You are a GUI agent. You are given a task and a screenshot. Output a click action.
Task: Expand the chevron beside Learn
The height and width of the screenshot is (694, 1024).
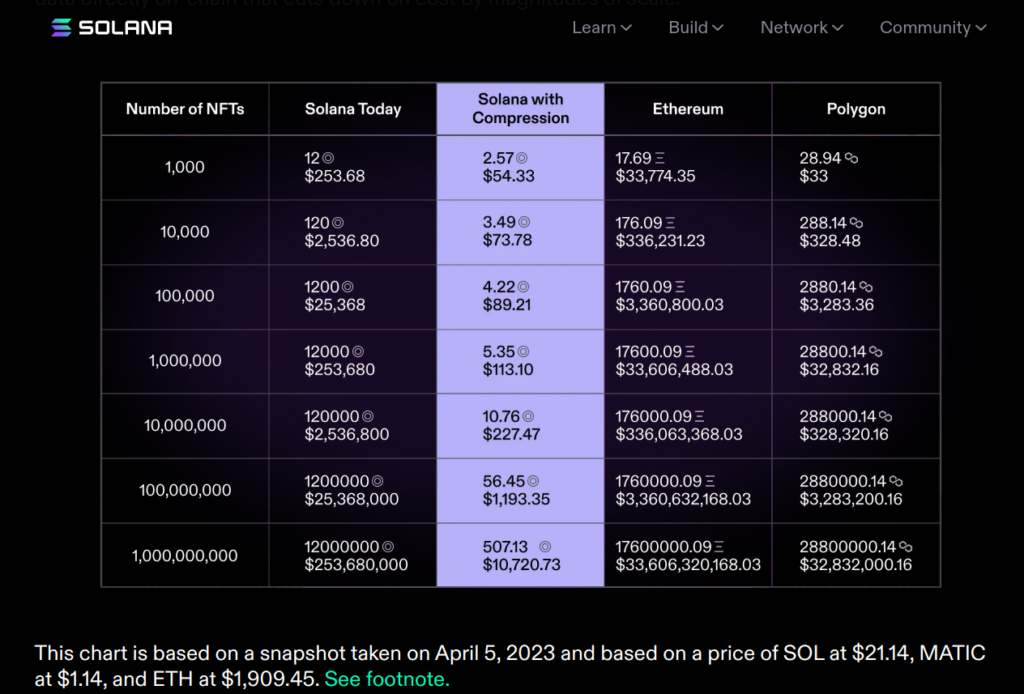pyautogui.click(x=626, y=28)
